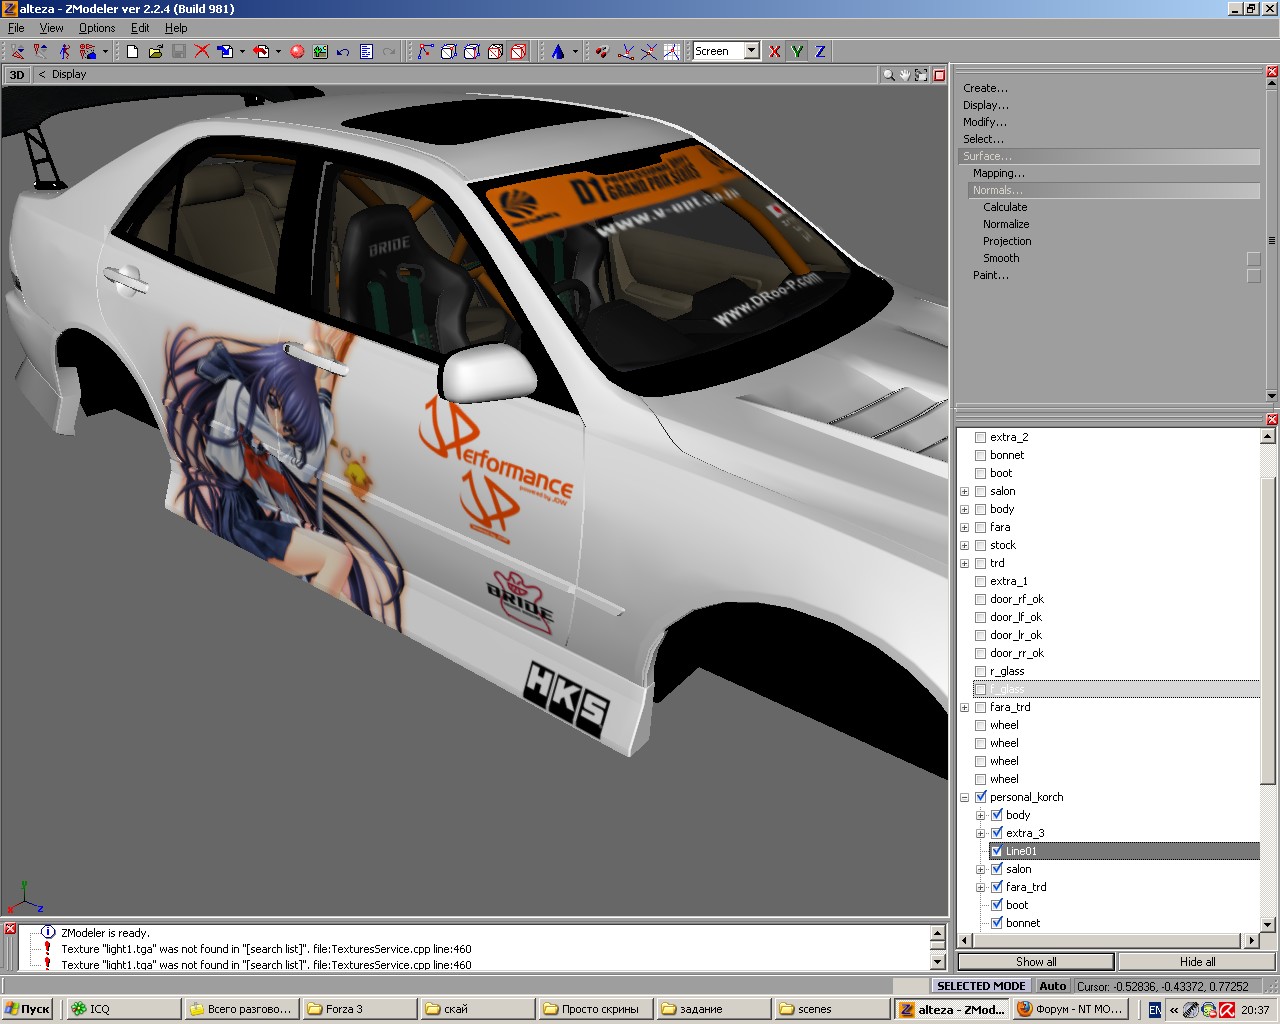This screenshot has height=1024, width=1280.
Task: Click the 3D viewport label button
Action: pos(17,75)
